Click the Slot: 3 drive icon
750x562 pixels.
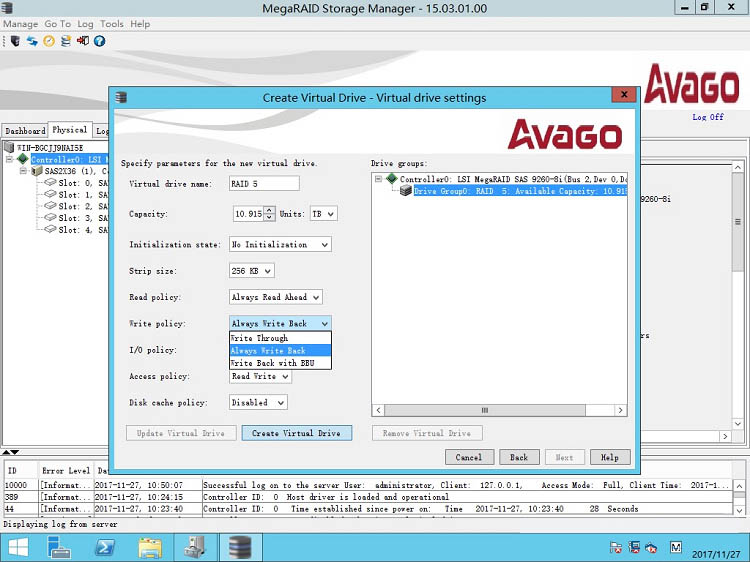(50, 218)
